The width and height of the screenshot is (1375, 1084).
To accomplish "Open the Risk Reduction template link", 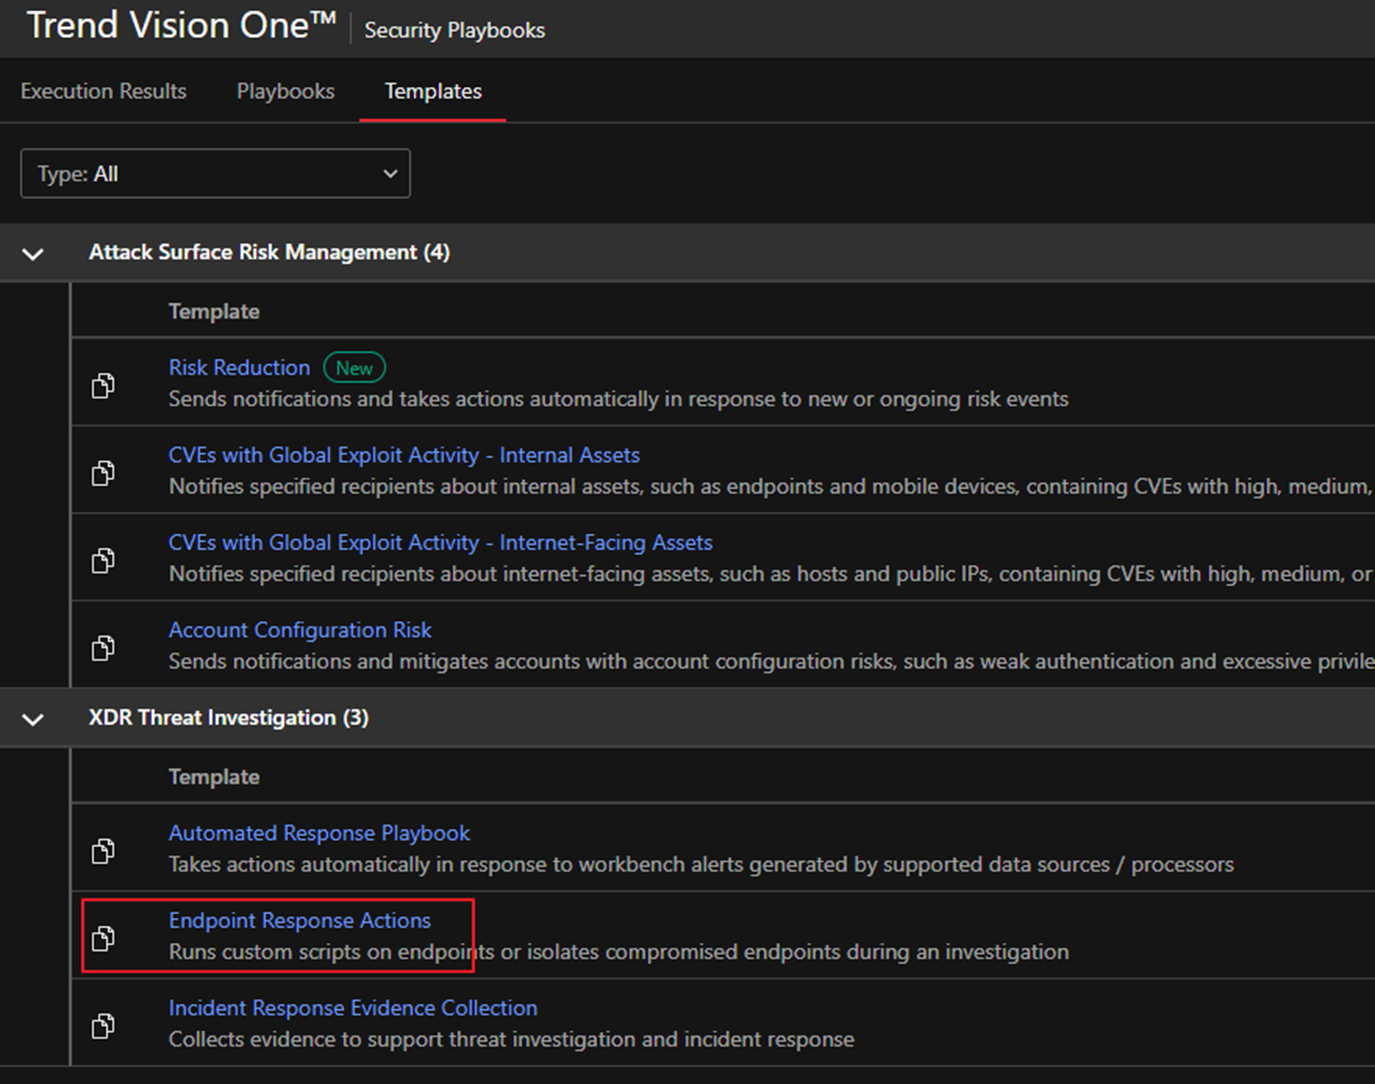I will click(239, 367).
